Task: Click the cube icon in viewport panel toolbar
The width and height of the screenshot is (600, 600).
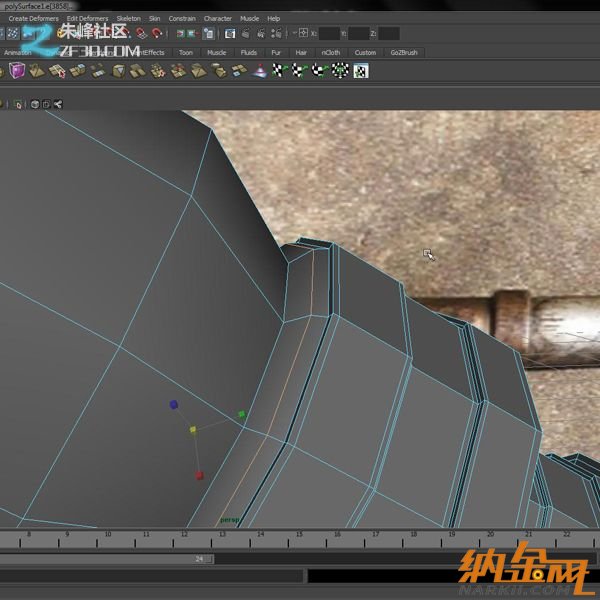Action: [34, 103]
